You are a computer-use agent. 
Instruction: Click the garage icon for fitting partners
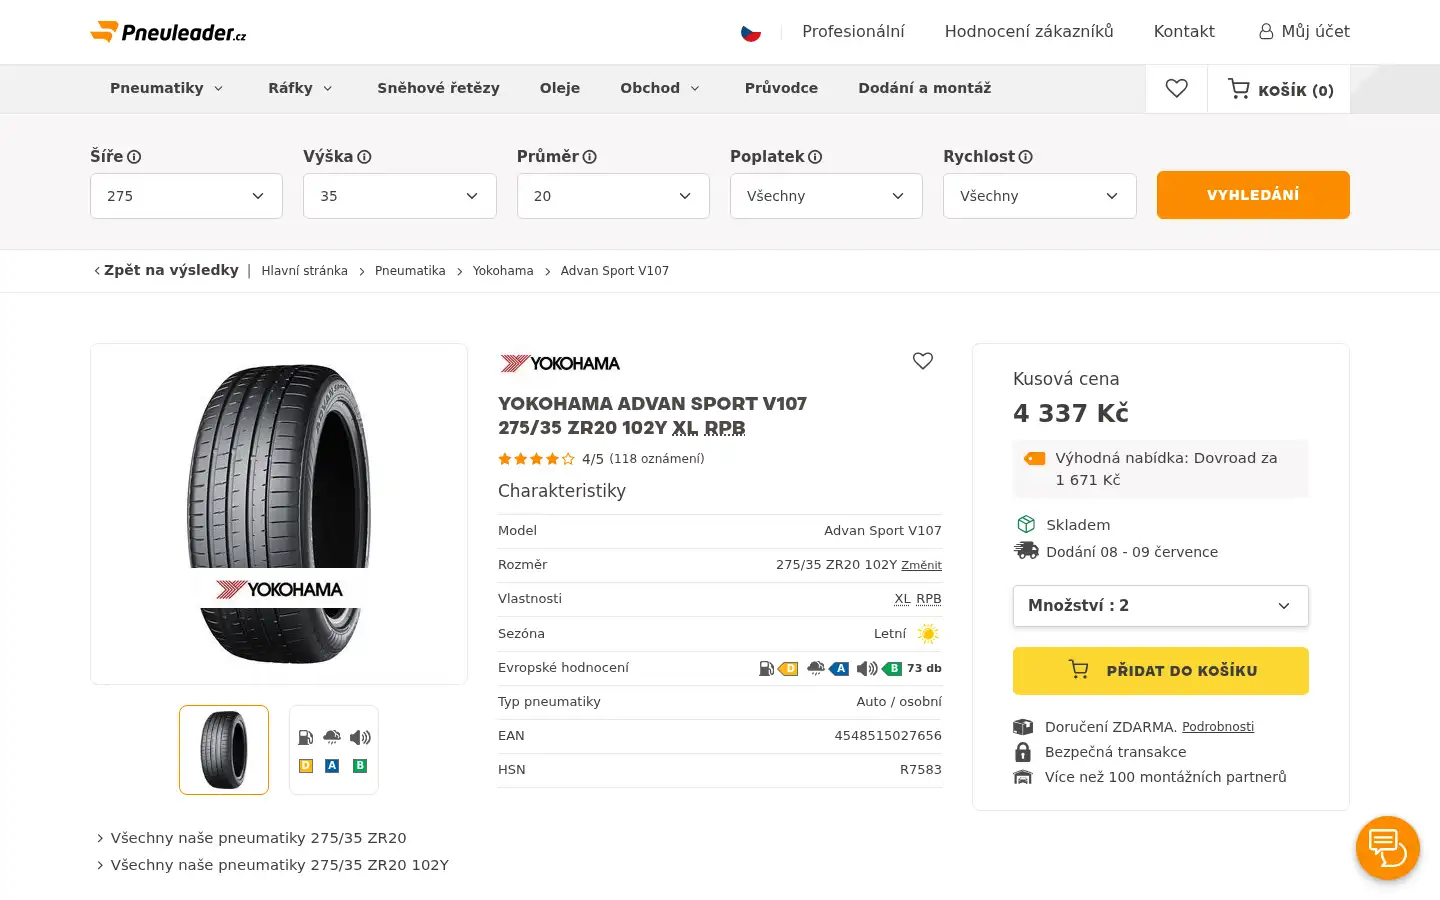click(x=1022, y=777)
